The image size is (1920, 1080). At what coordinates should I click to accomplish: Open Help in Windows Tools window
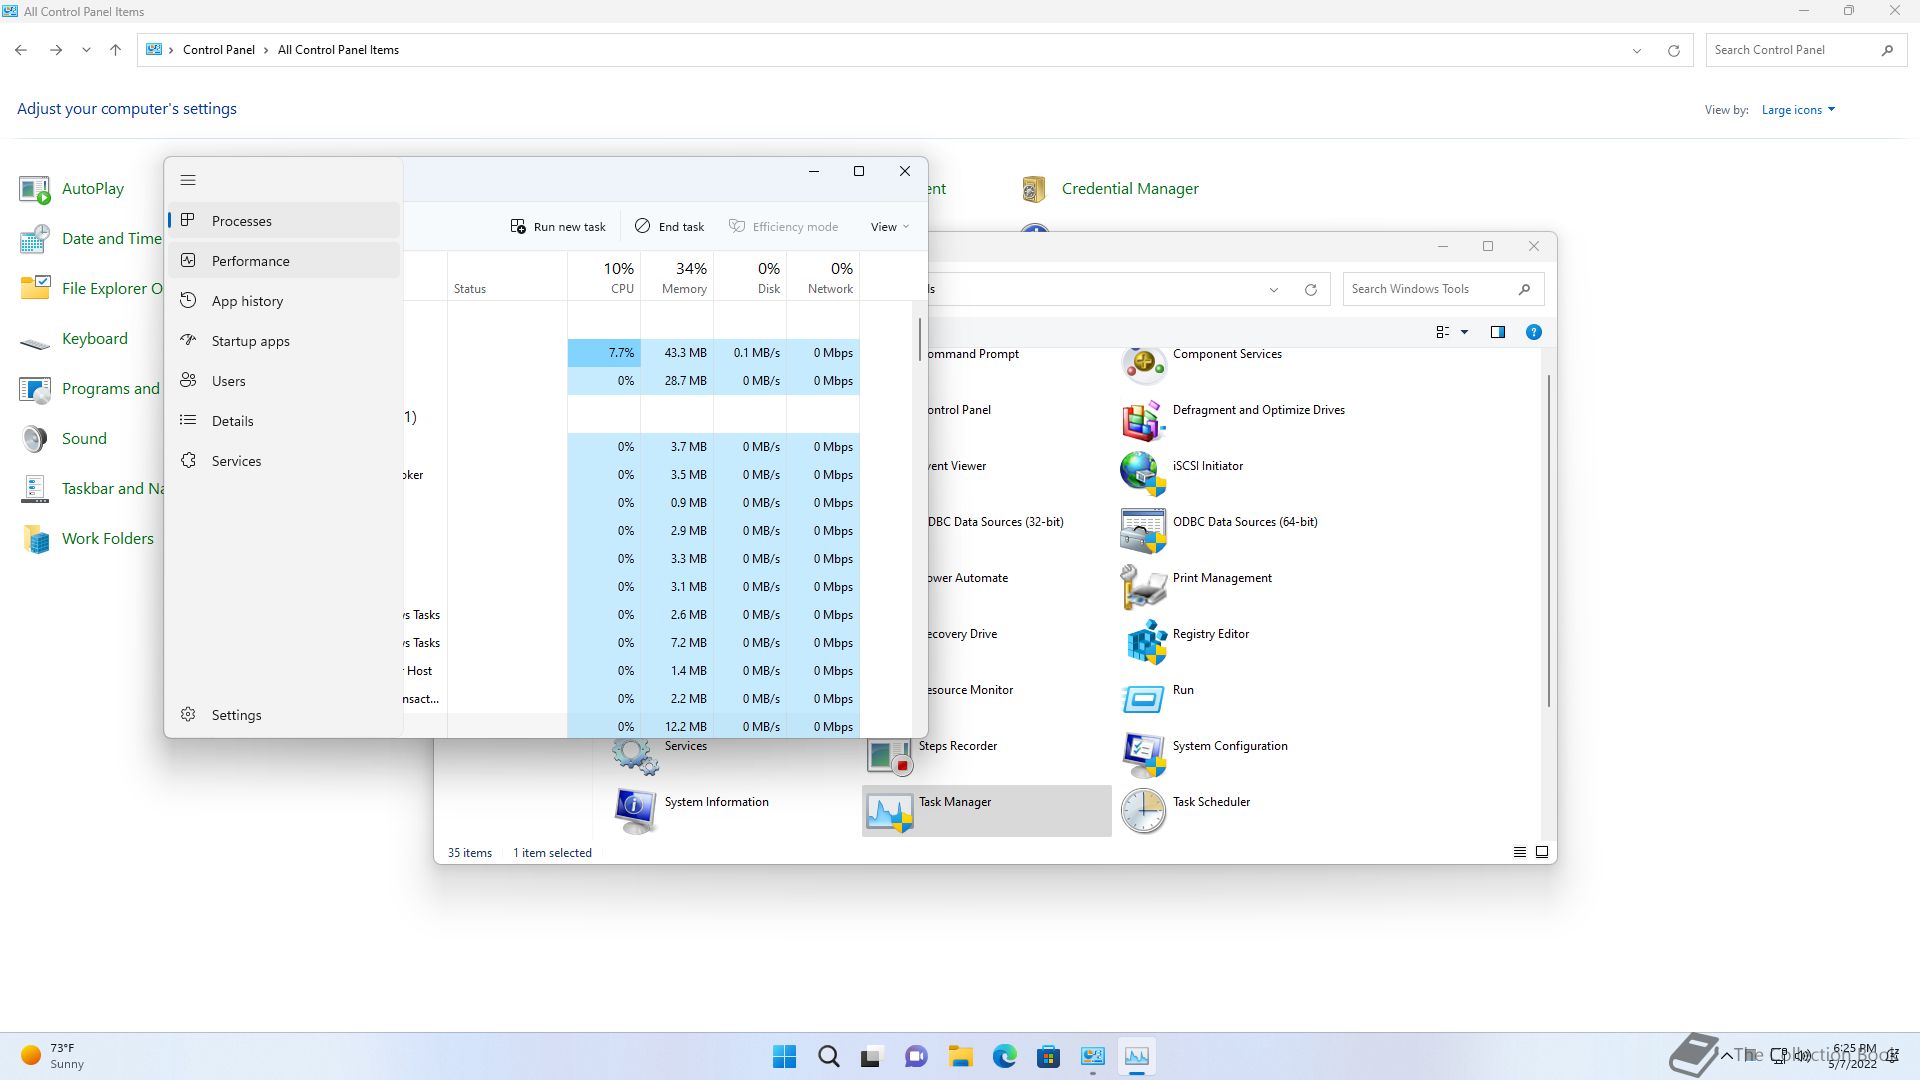(x=1533, y=332)
